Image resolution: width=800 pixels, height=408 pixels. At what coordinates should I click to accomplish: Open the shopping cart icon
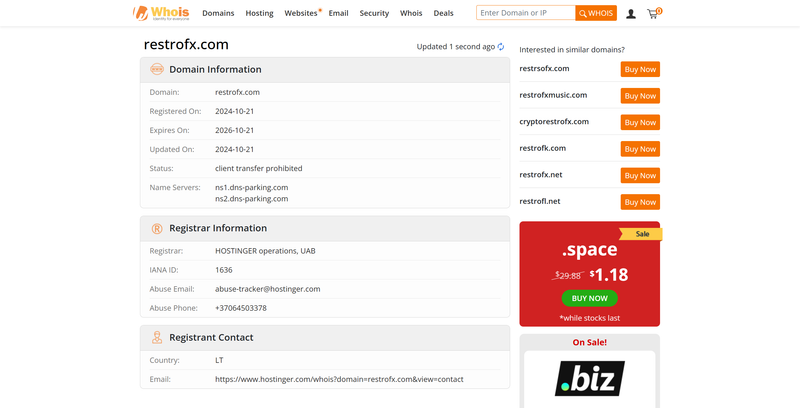click(x=653, y=14)
